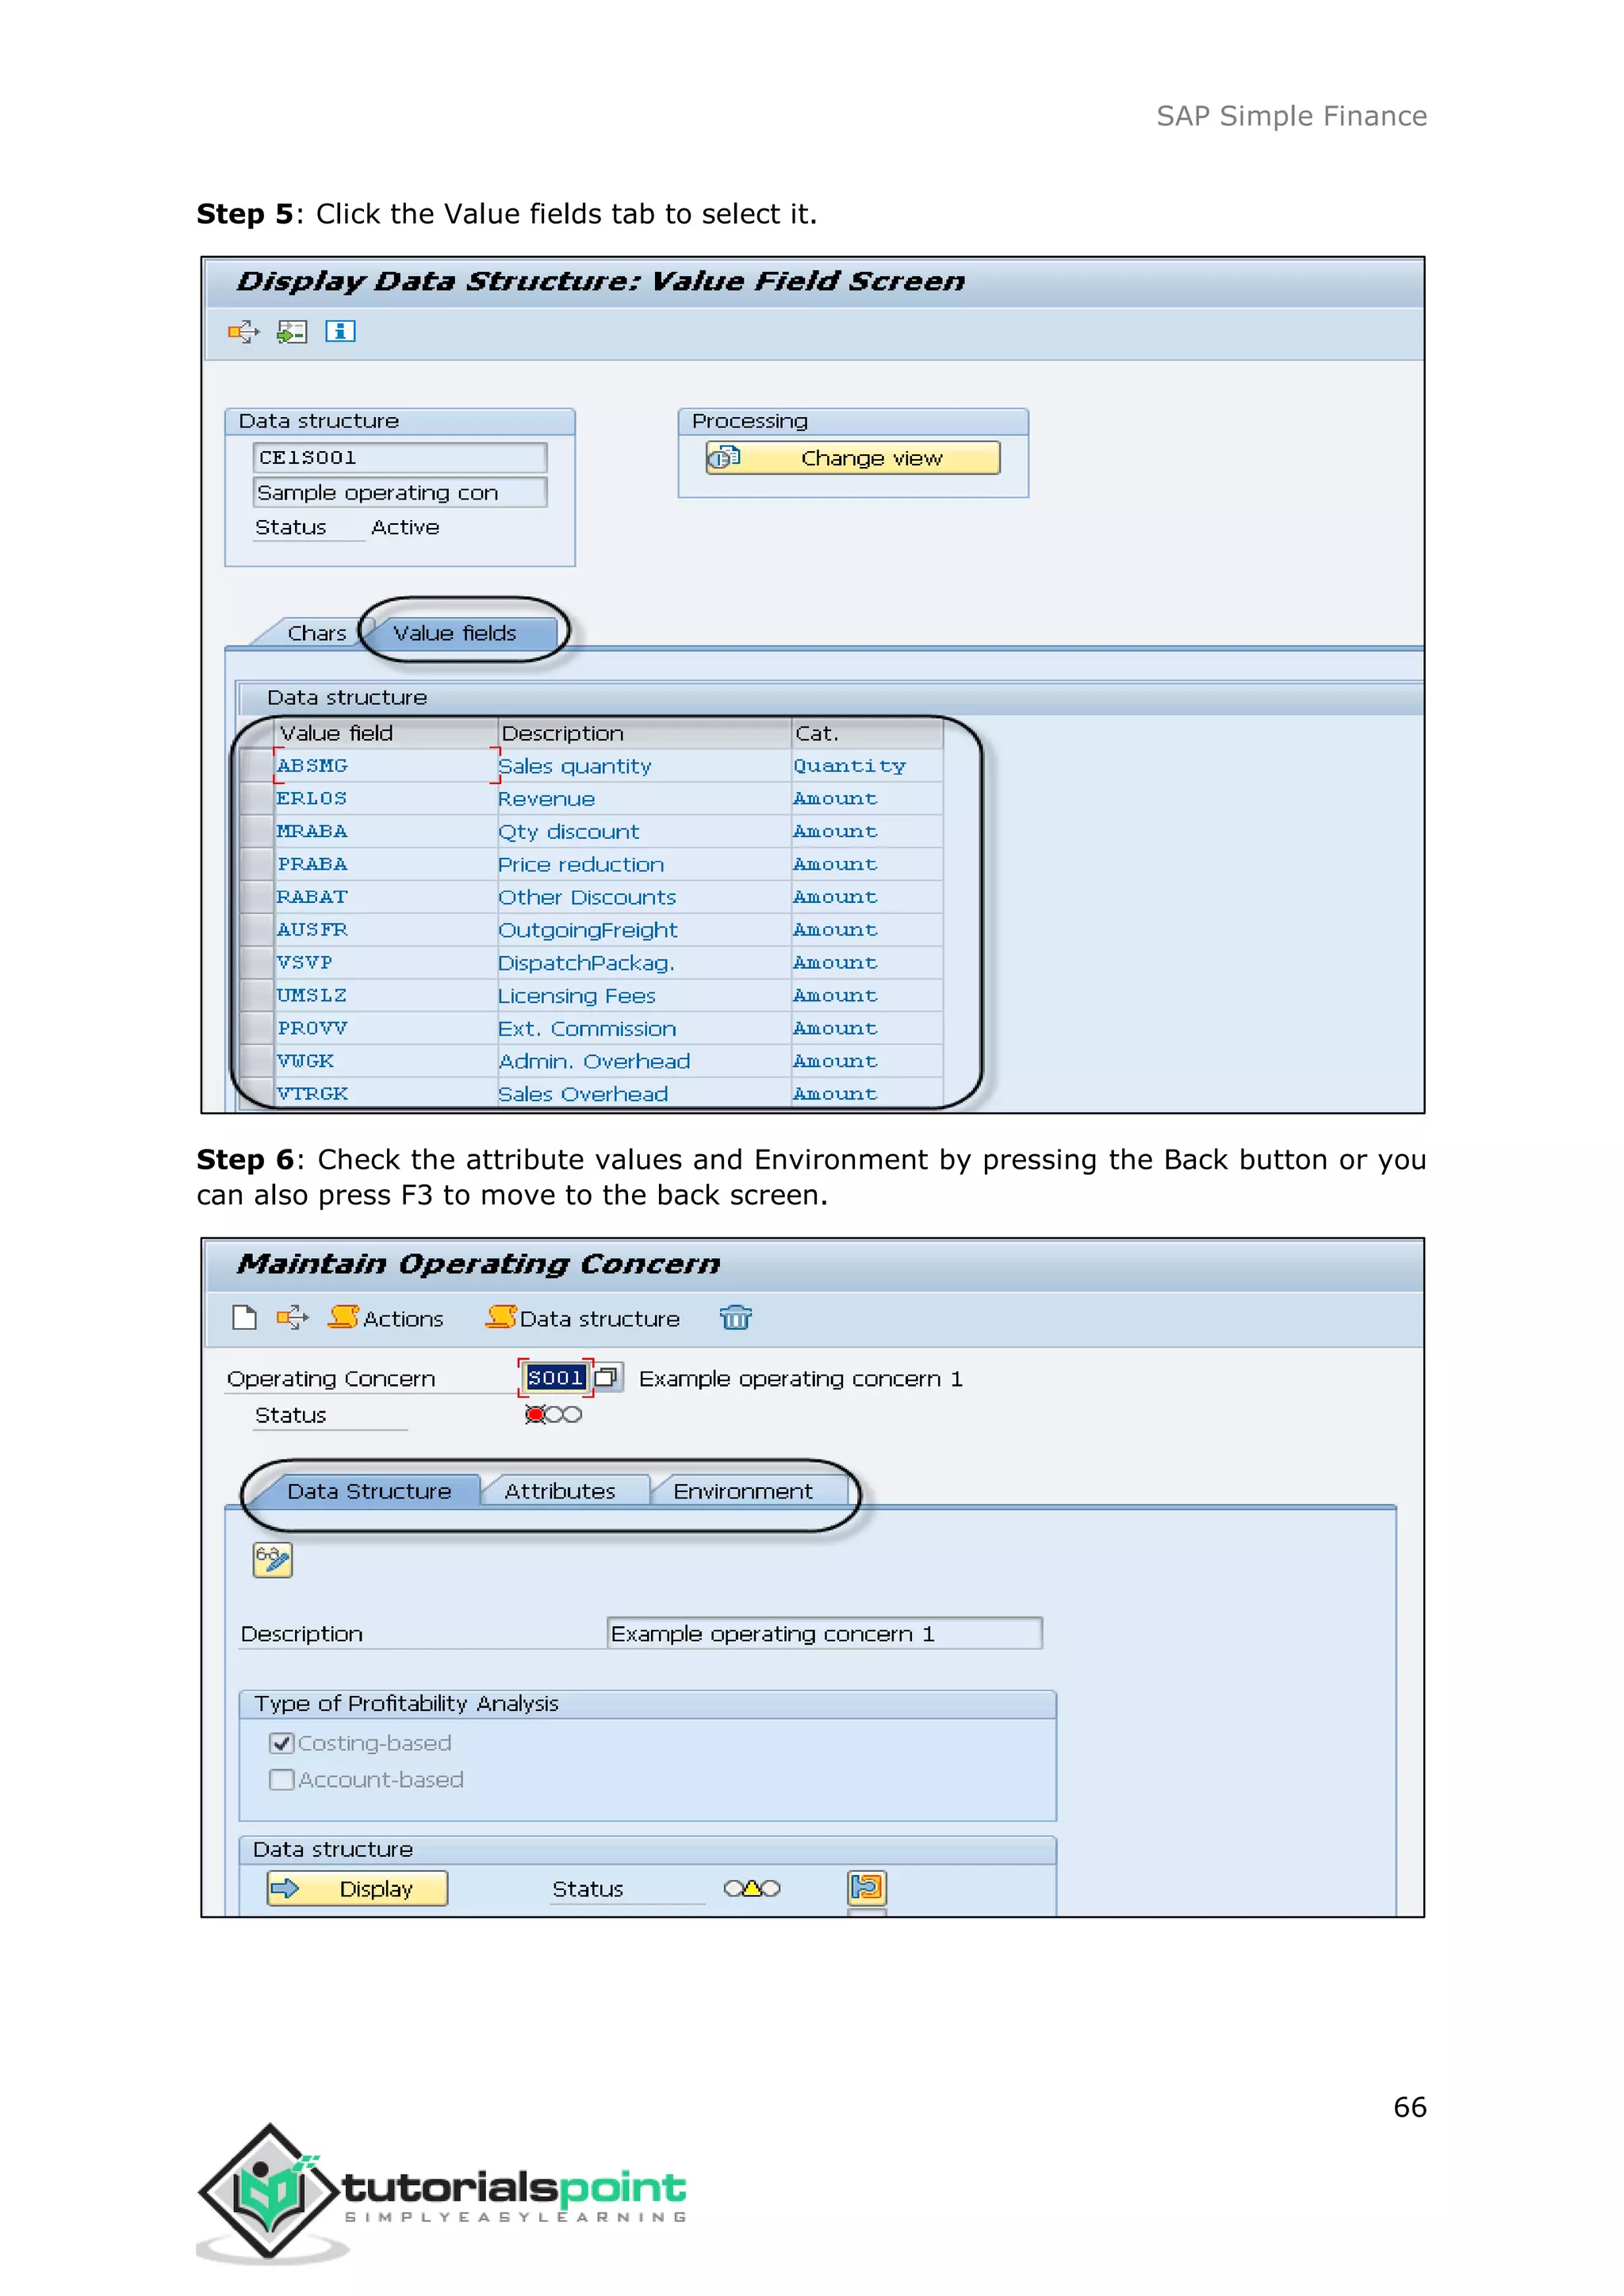Click the second toolbar icon with the green arrow
The image size is (1624, 2296).
(291, 331)
